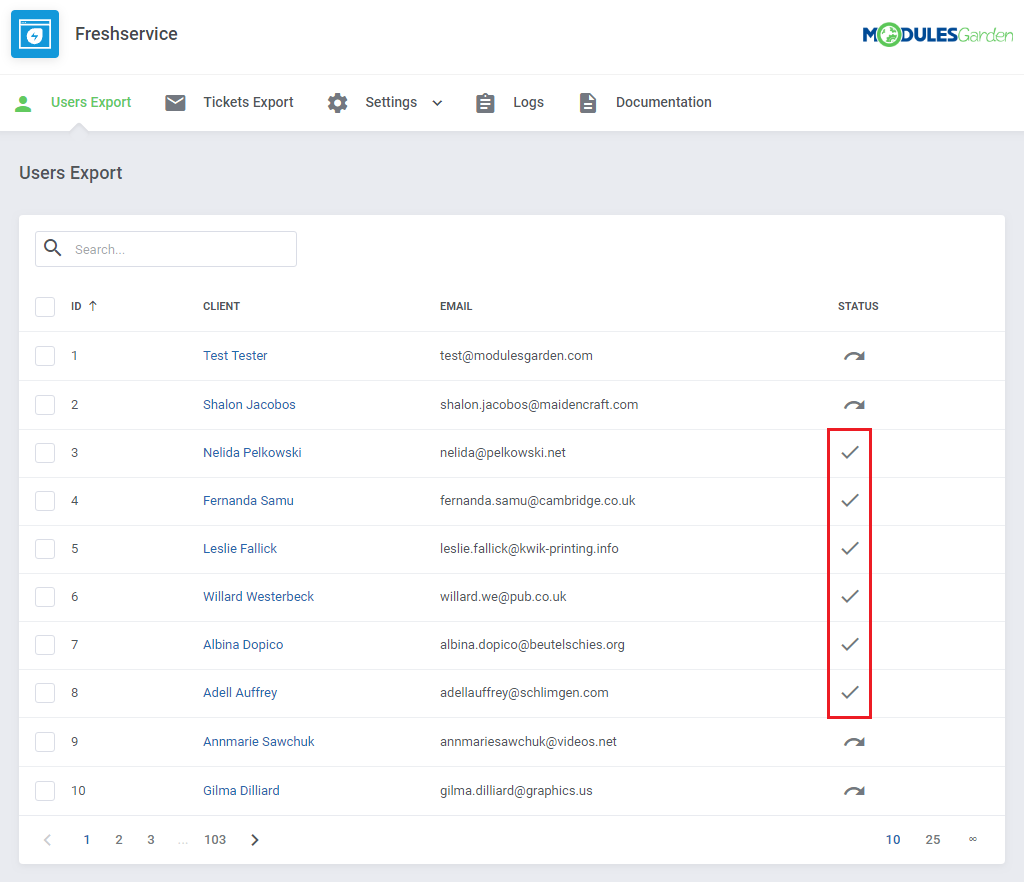This screenshot has height=882, width=1024.
Task: Click the search magnifier icon
Action: tap(52, 248)
